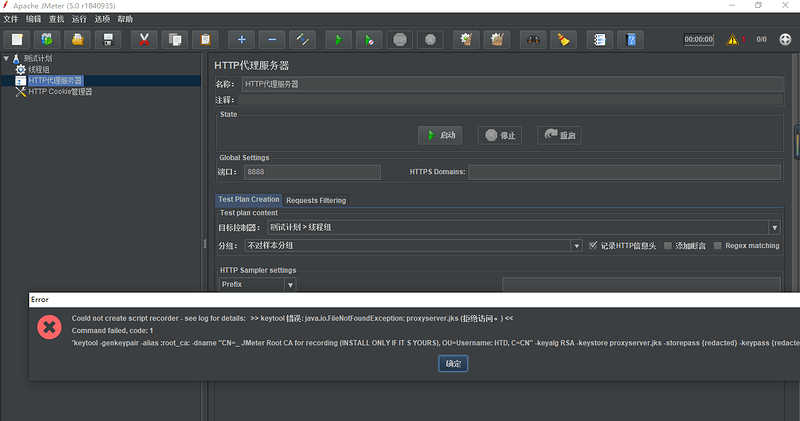
Task: Cut selection using the scissors icon
Action: click(144, 39)
